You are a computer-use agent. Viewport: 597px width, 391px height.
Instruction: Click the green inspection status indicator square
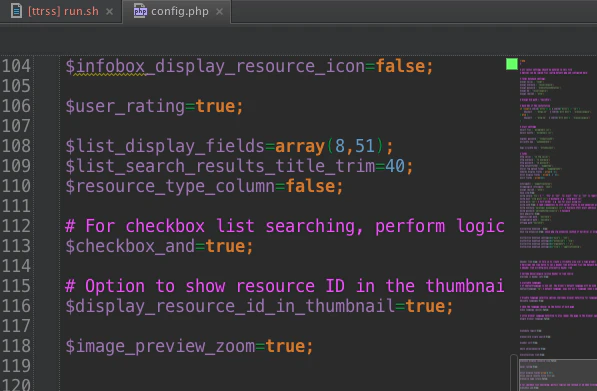[512, 64]
